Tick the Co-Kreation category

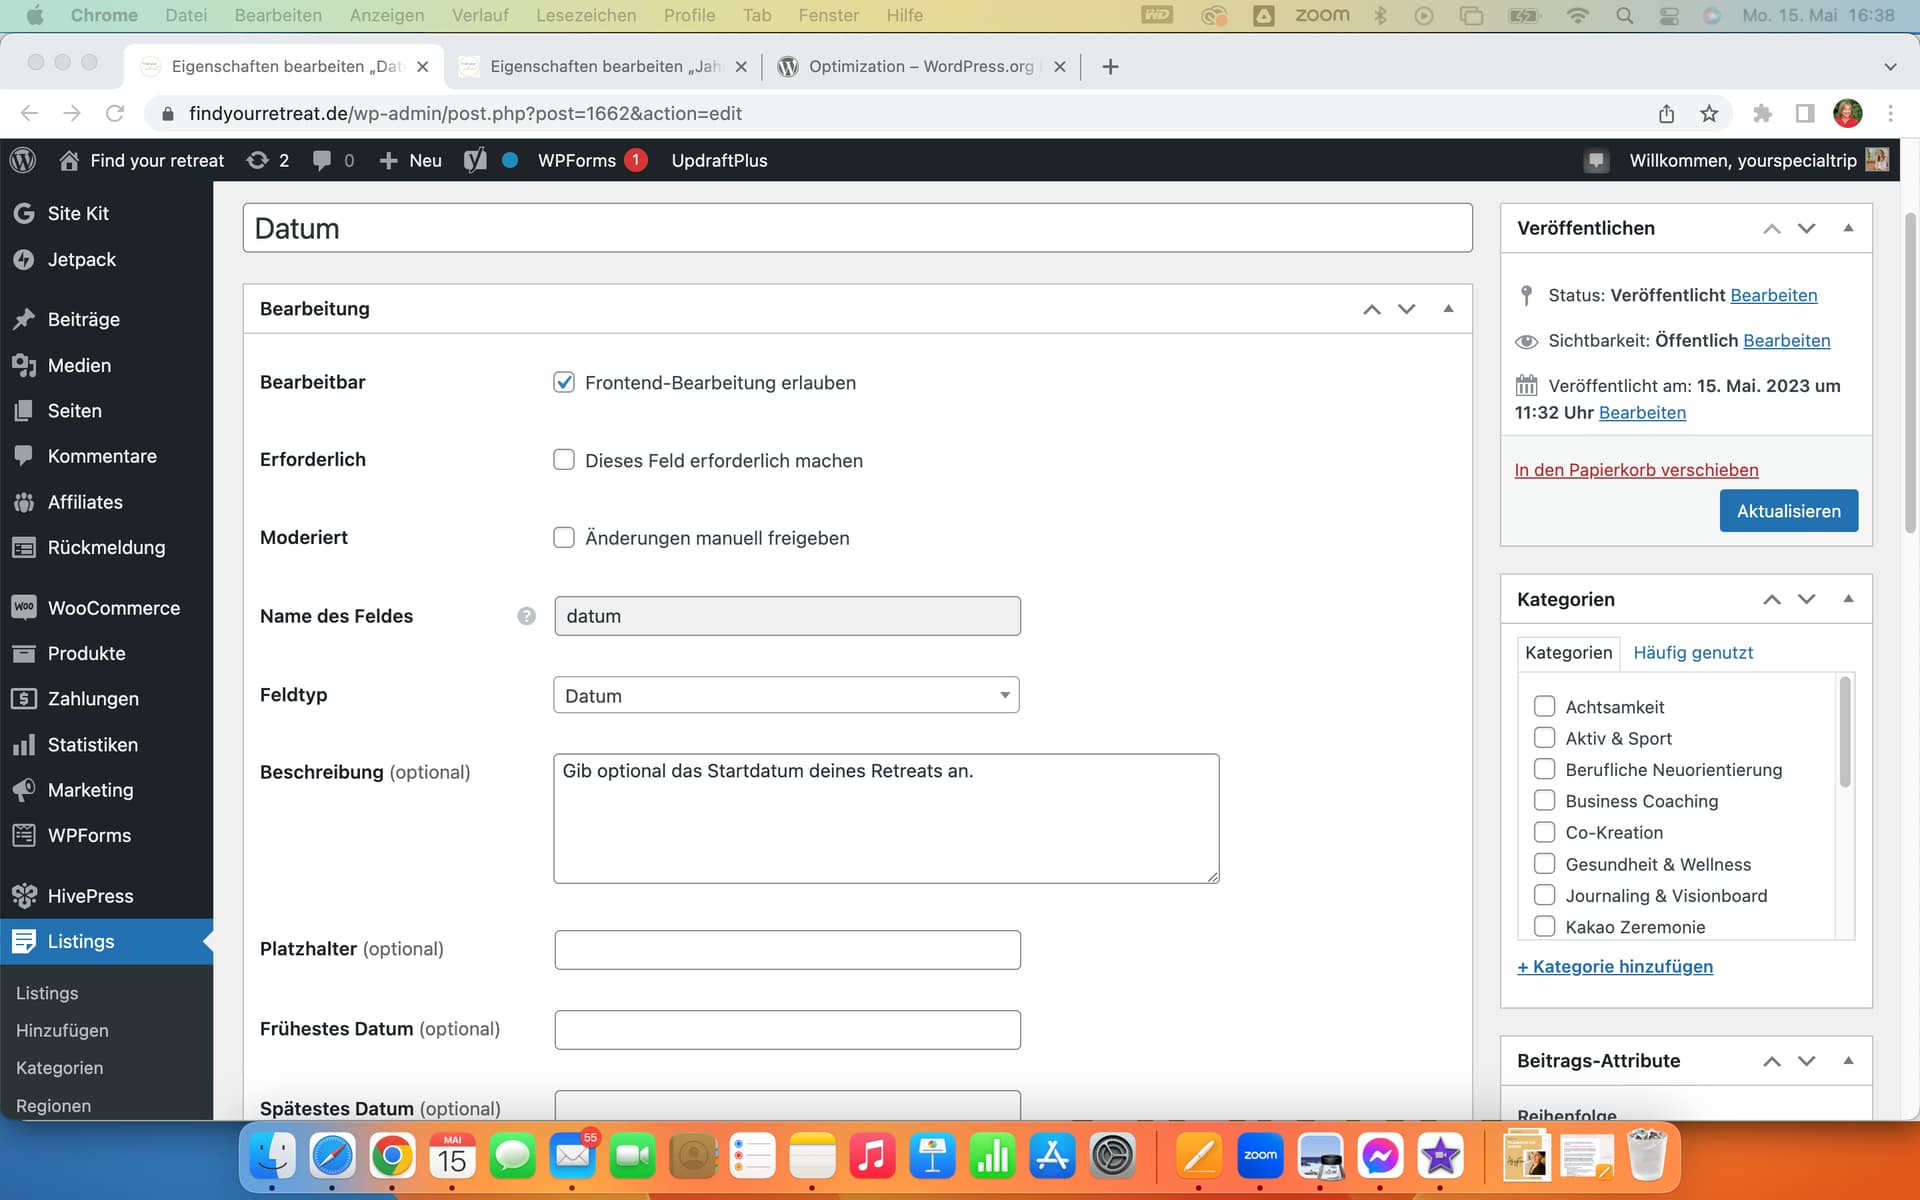tap(1544, 832)
